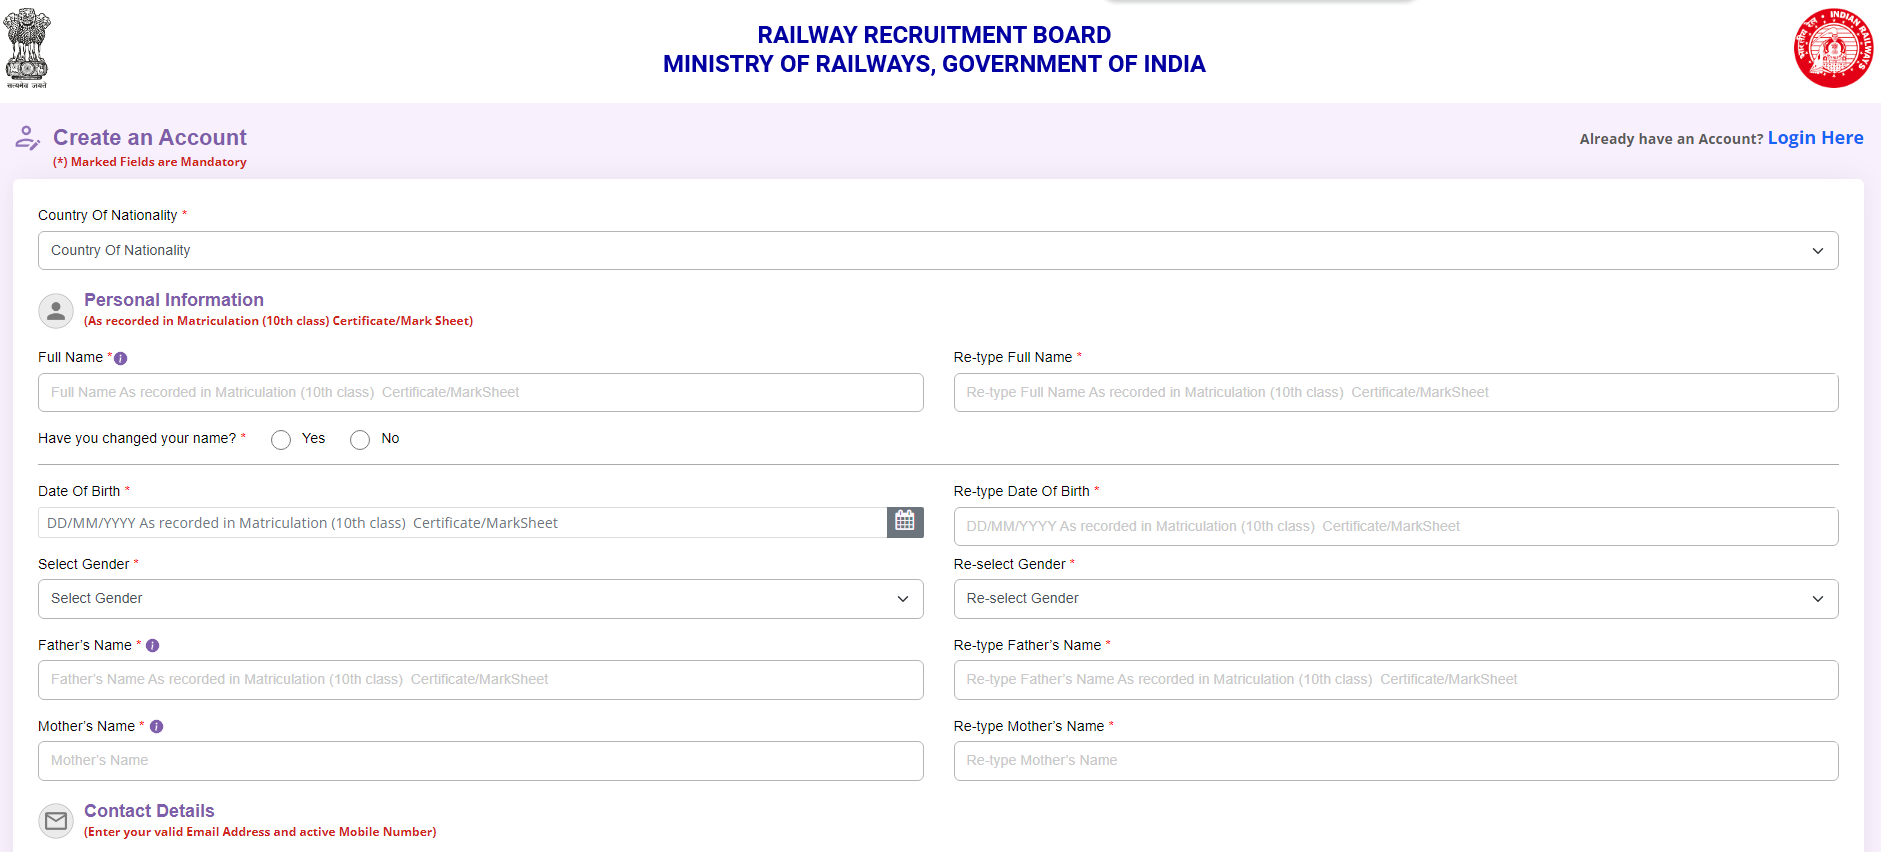Click the Indian national emblem logo
The image size is (1881, 852).
pos(27,47)
